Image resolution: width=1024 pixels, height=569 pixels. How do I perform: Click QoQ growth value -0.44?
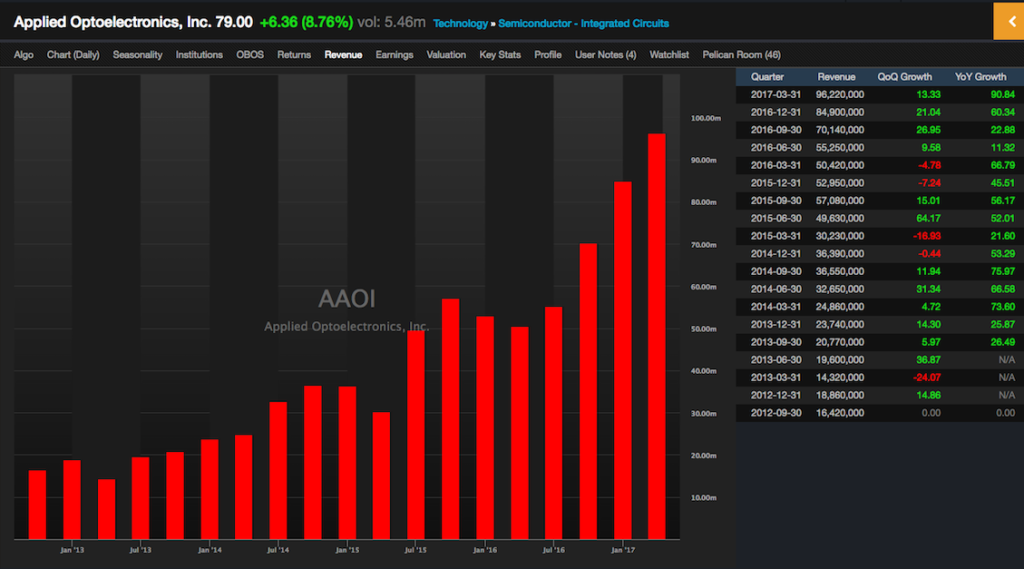(x=929, y=253)
